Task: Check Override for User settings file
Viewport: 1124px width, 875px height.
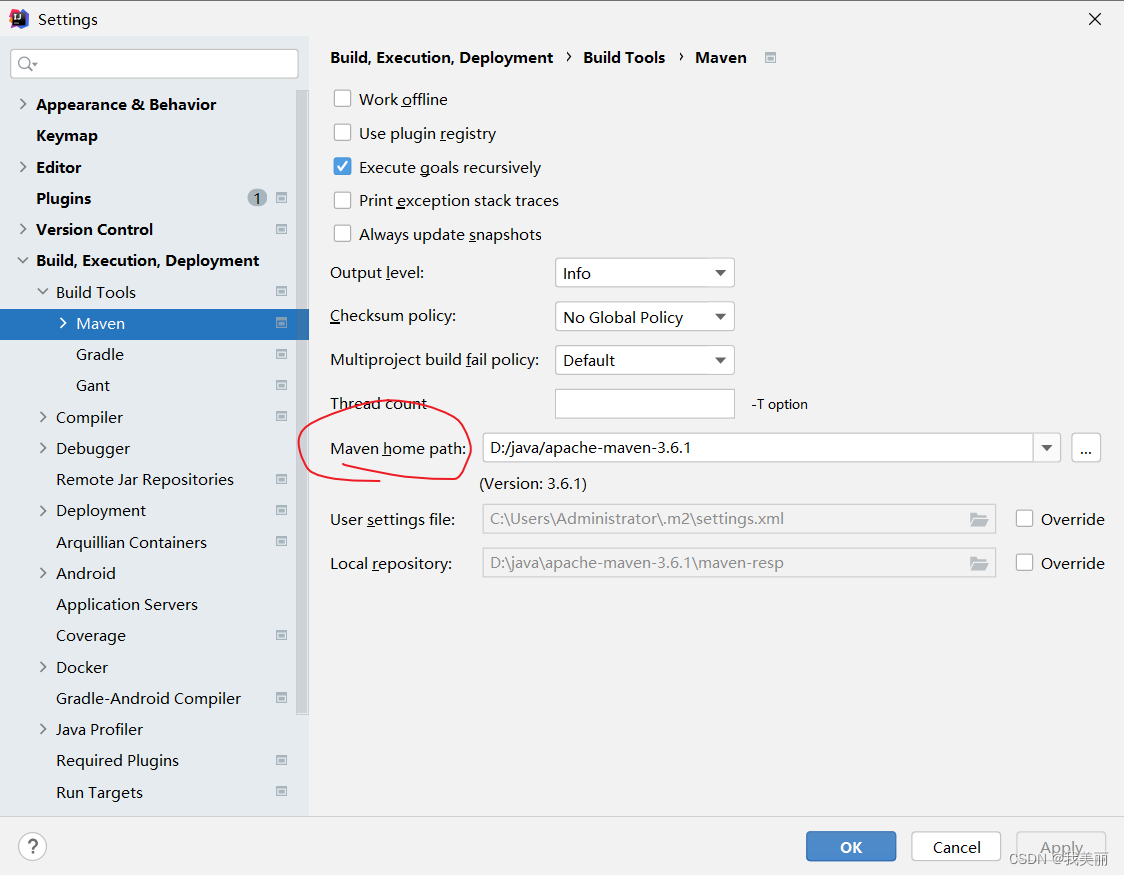Action: click(x=1024, y=519)
